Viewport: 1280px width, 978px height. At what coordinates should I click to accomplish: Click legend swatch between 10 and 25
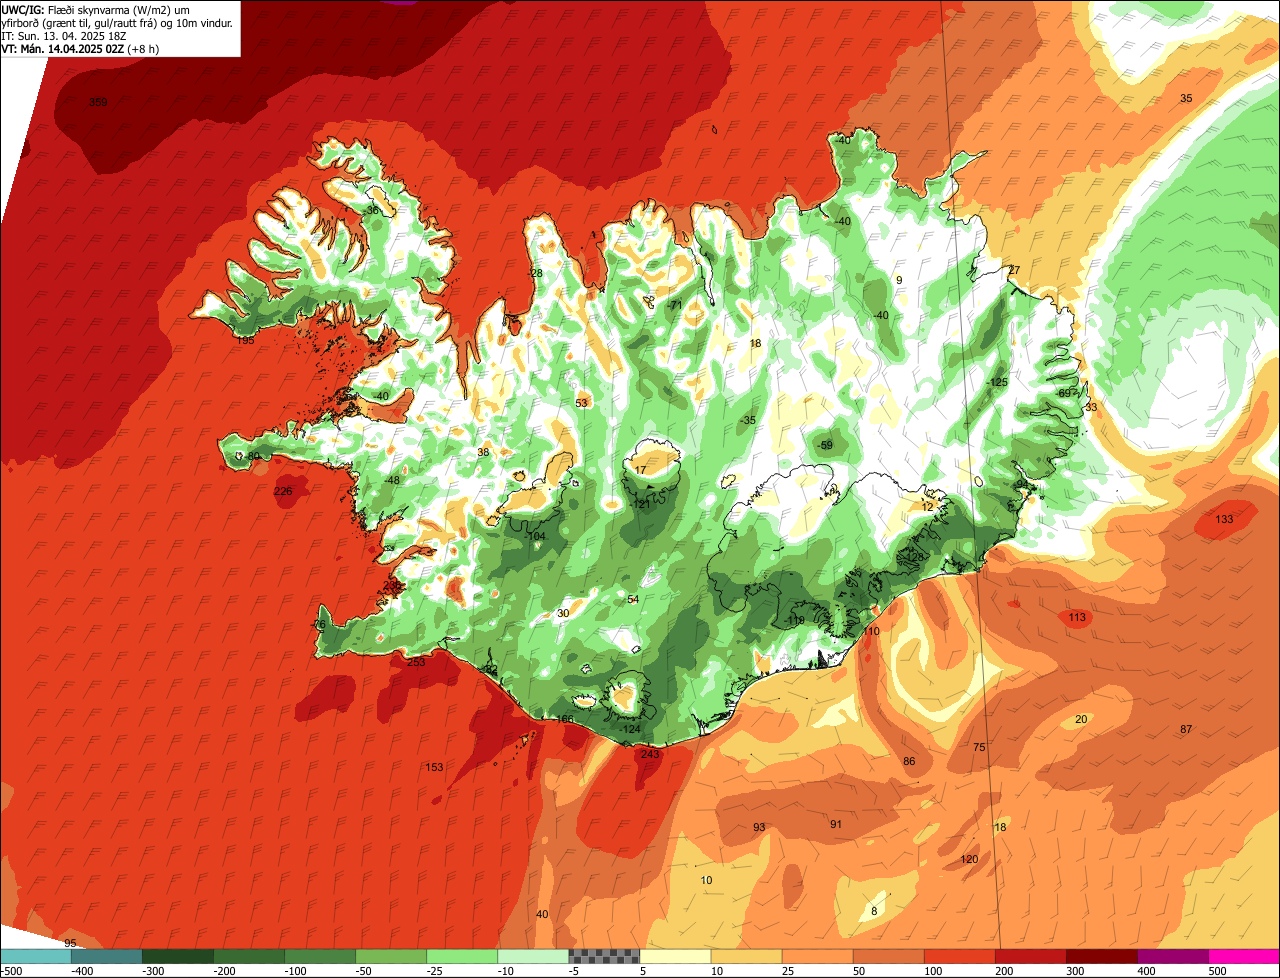click(746, 956)
